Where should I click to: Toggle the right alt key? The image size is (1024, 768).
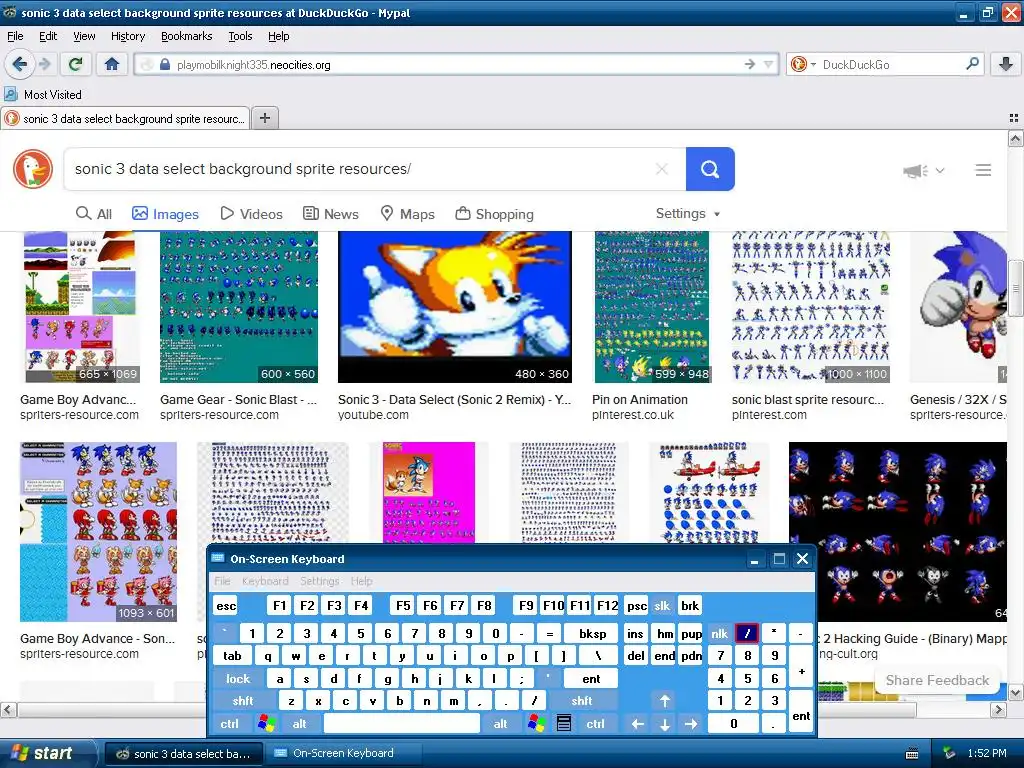click(500, 724)
